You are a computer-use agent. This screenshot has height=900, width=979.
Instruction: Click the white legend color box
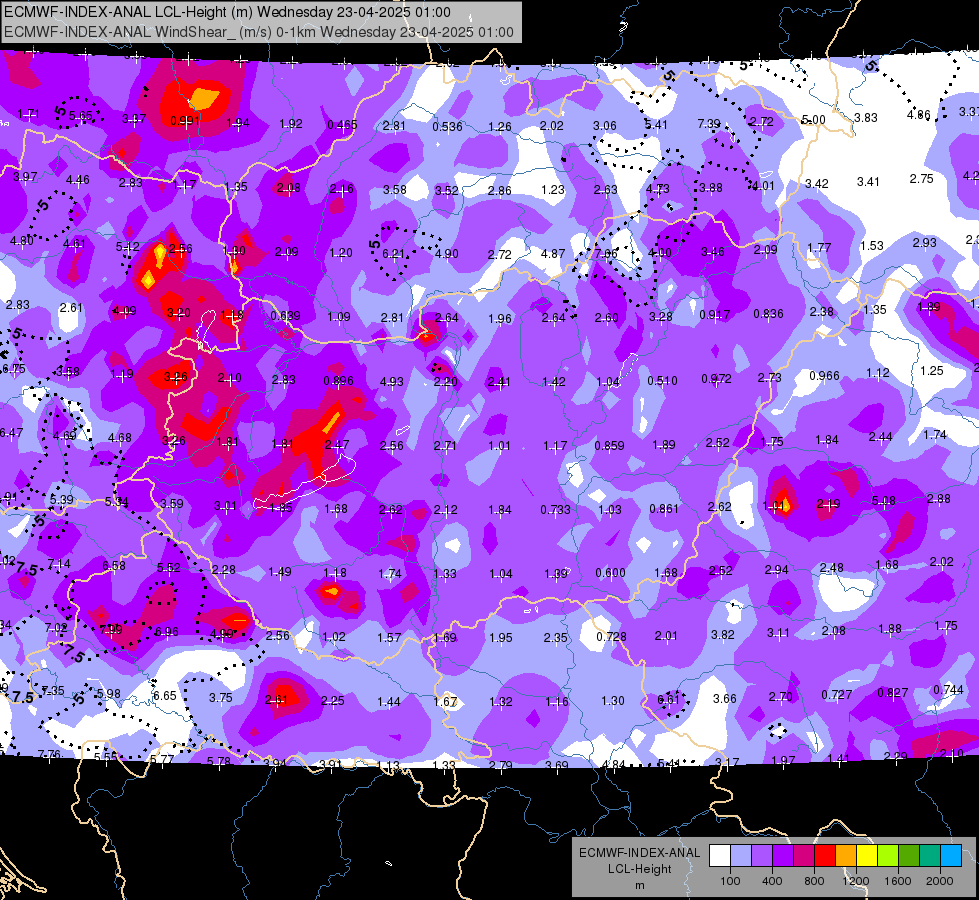pyautogui.click(x=719, y=856)
